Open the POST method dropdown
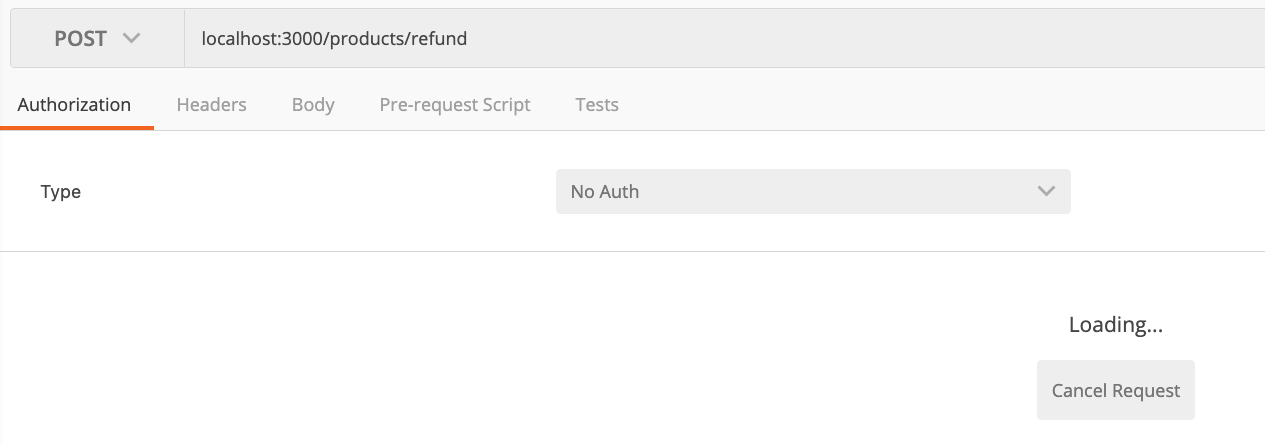 point(97,39)
